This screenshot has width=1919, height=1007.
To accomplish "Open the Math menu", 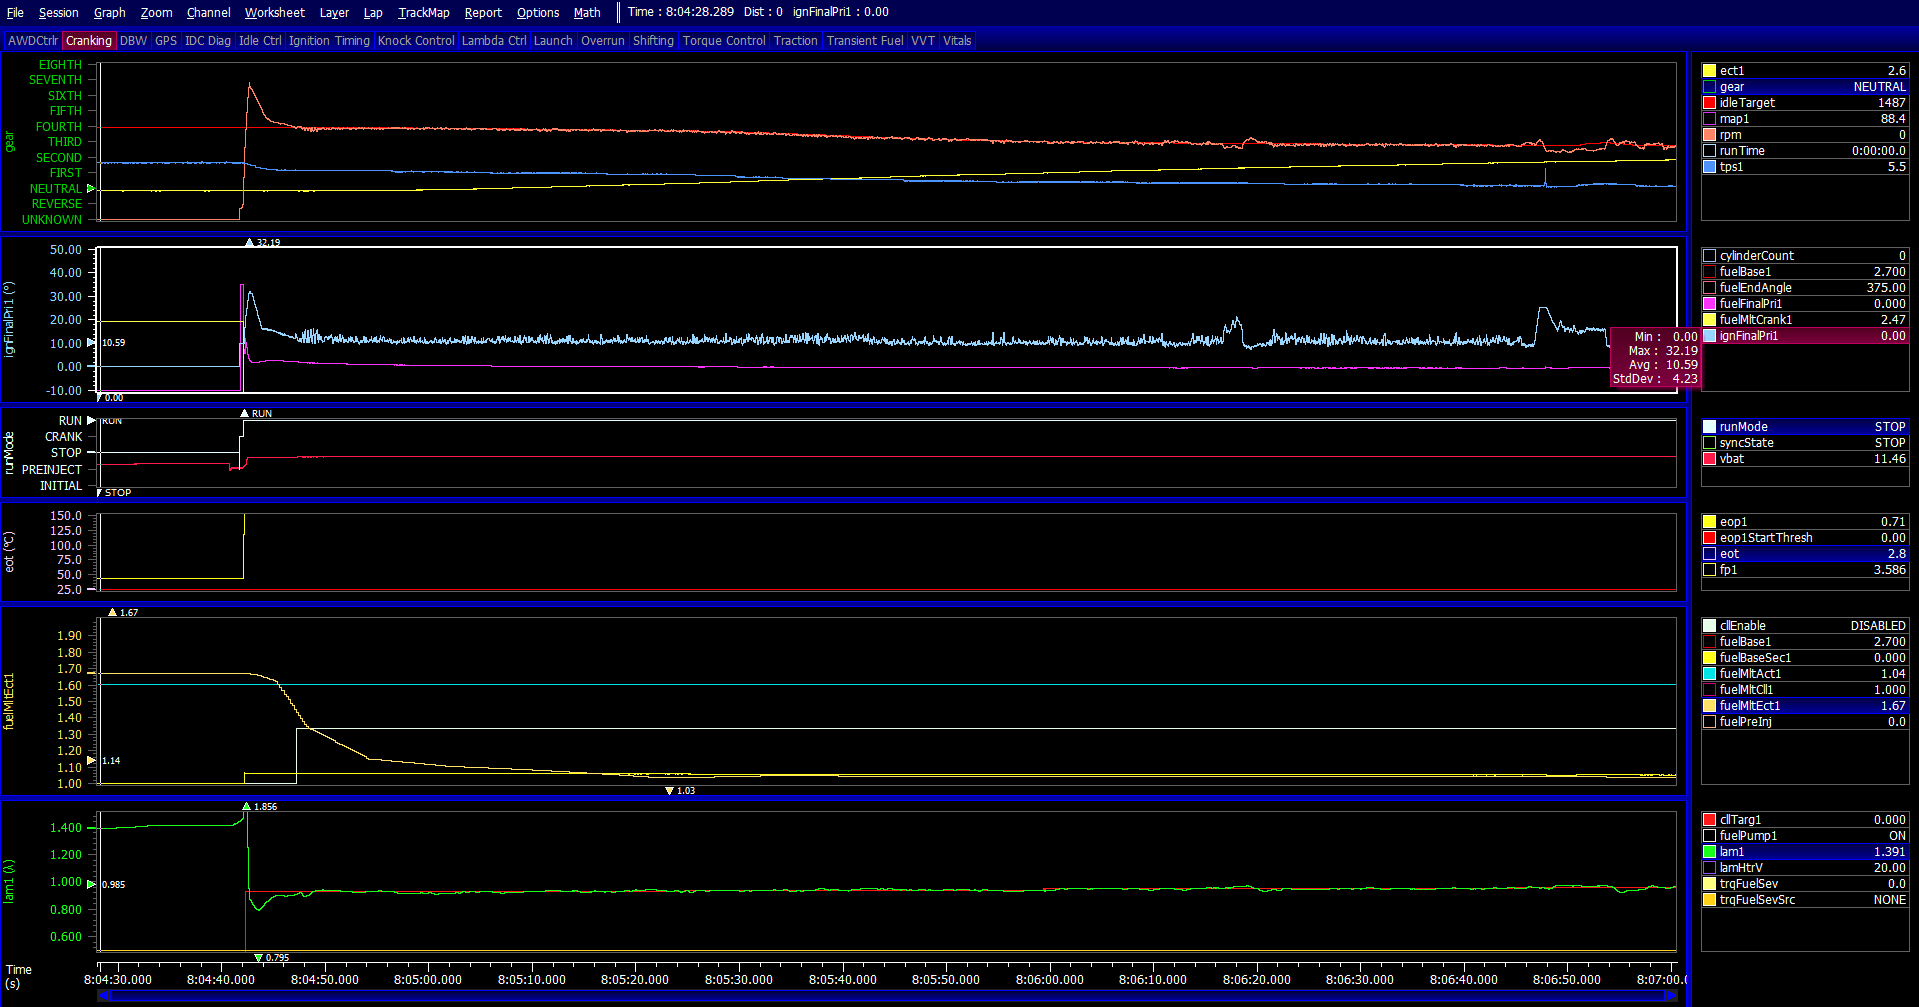I will (587, 12).
